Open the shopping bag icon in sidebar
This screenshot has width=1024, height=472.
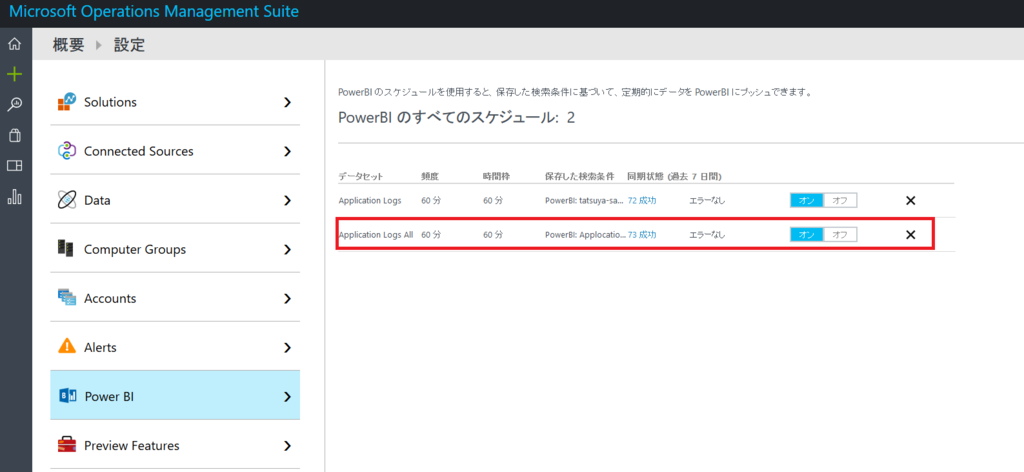click(14, 135)
